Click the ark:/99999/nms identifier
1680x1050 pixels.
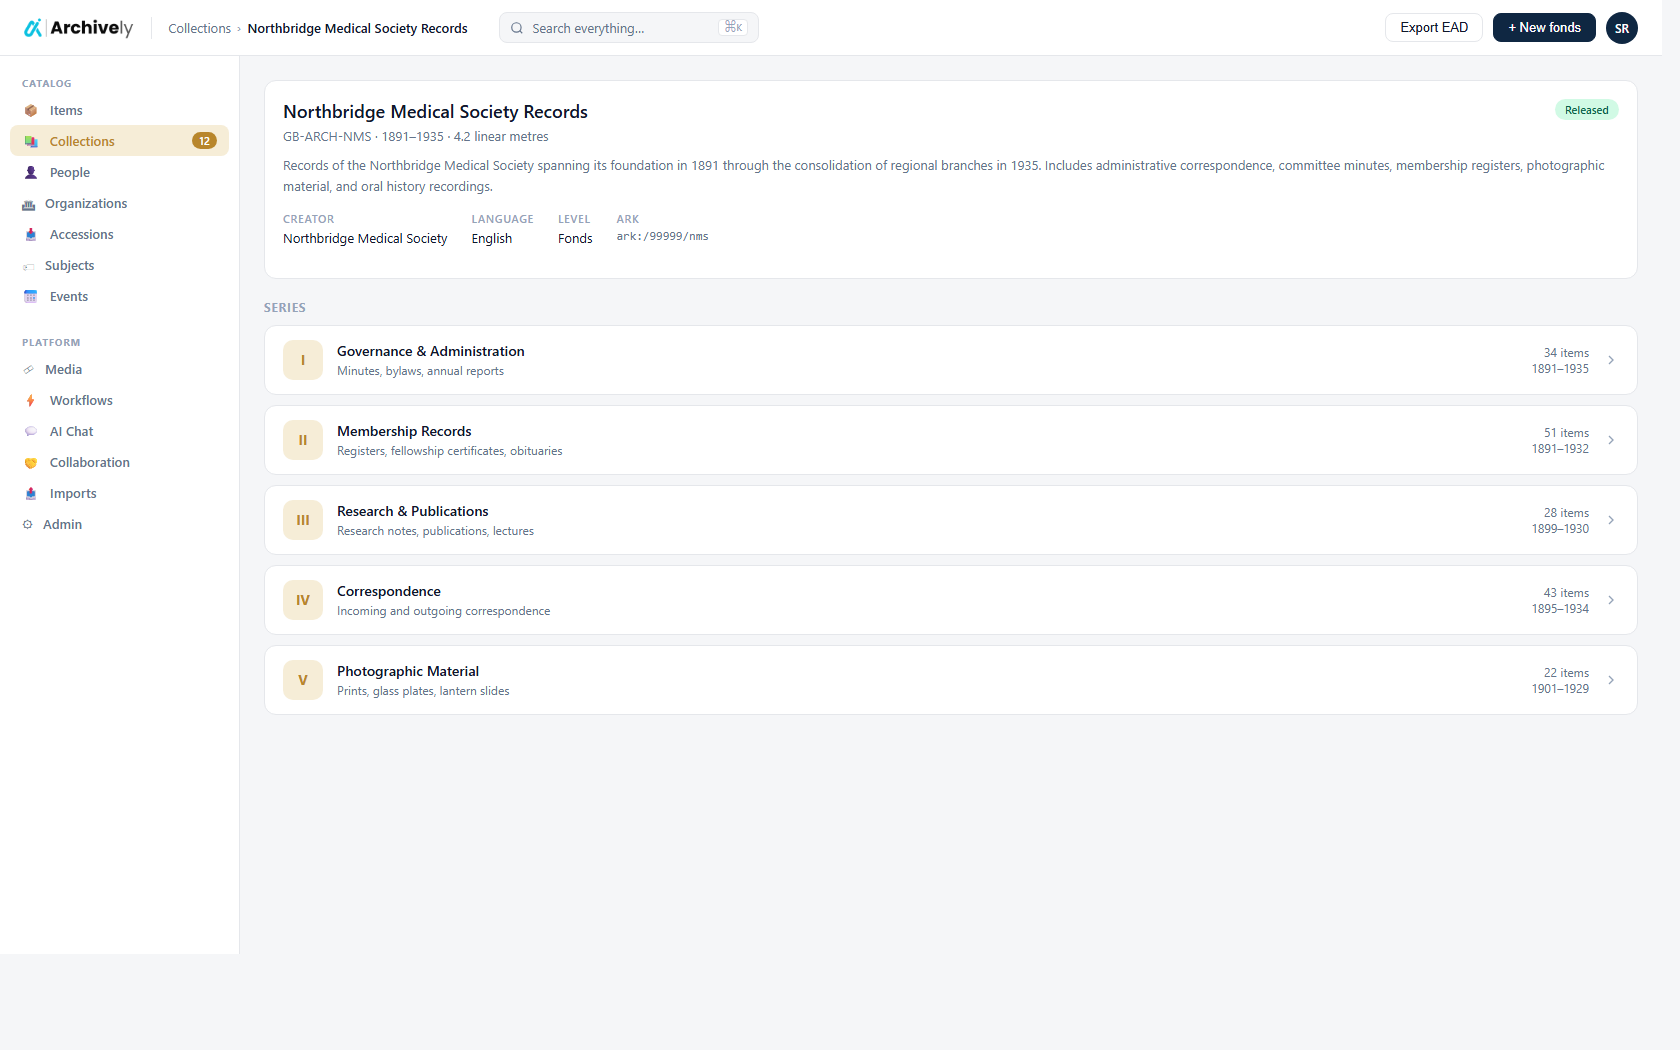pyautogui.click(x=662, y=237)
